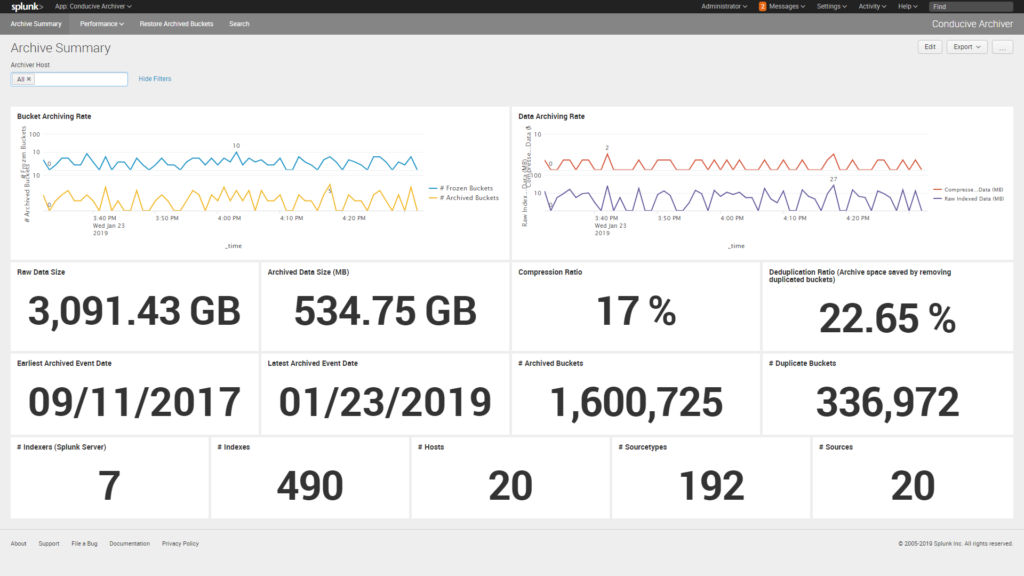Go to the Search tab
The image size is (1024, 576).
coord(239,24)
